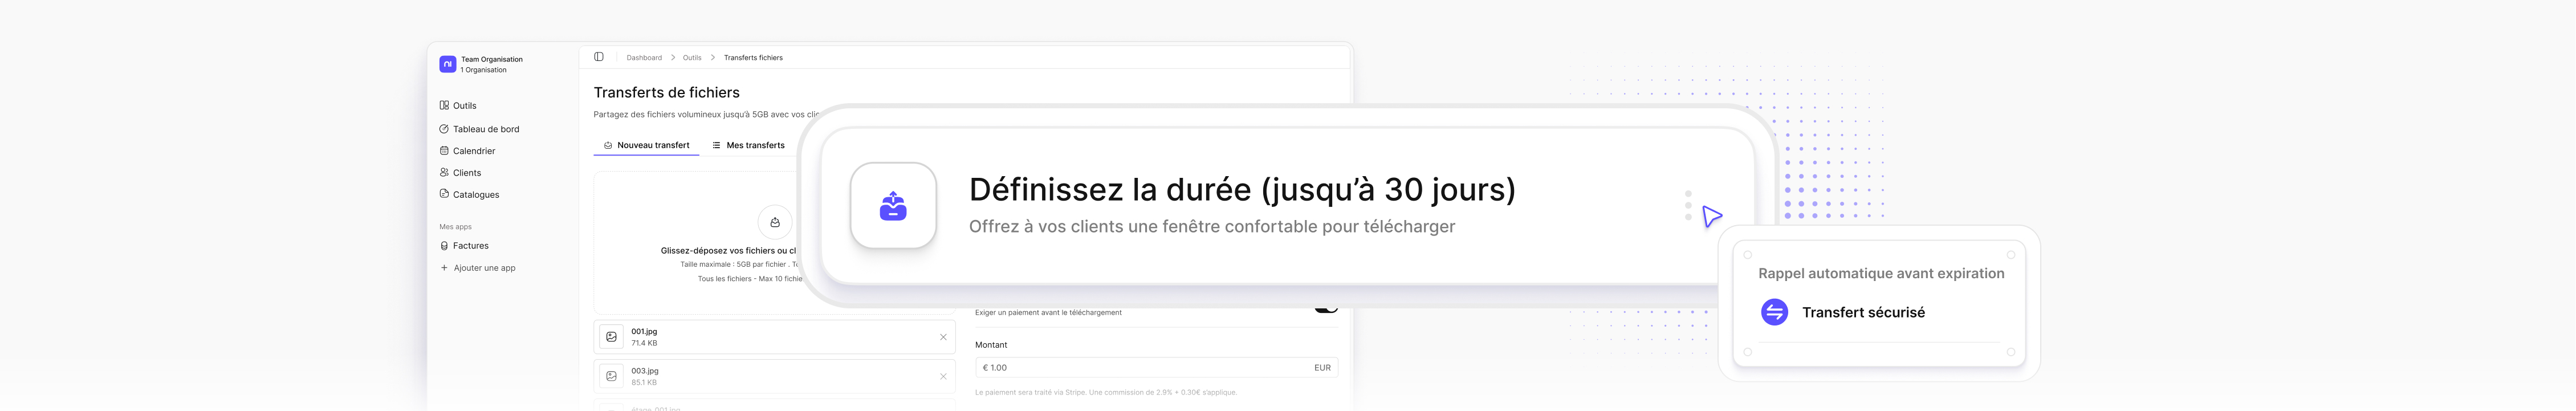Open the Factures app
The height and width of the screenshot is (411, 2576).
(x=470, y=245)
